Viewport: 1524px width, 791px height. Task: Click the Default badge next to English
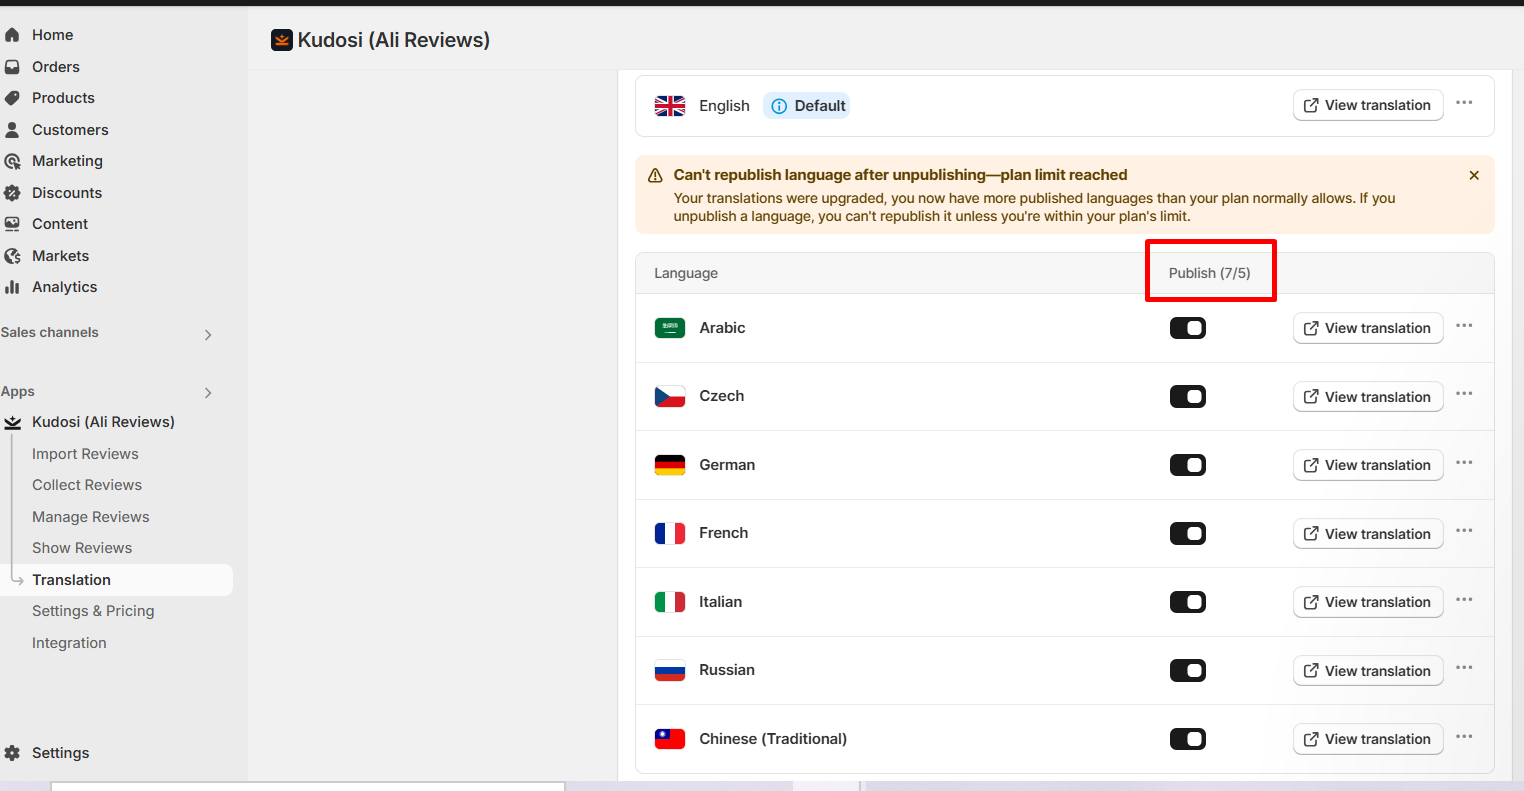click(x=807, y=106)
